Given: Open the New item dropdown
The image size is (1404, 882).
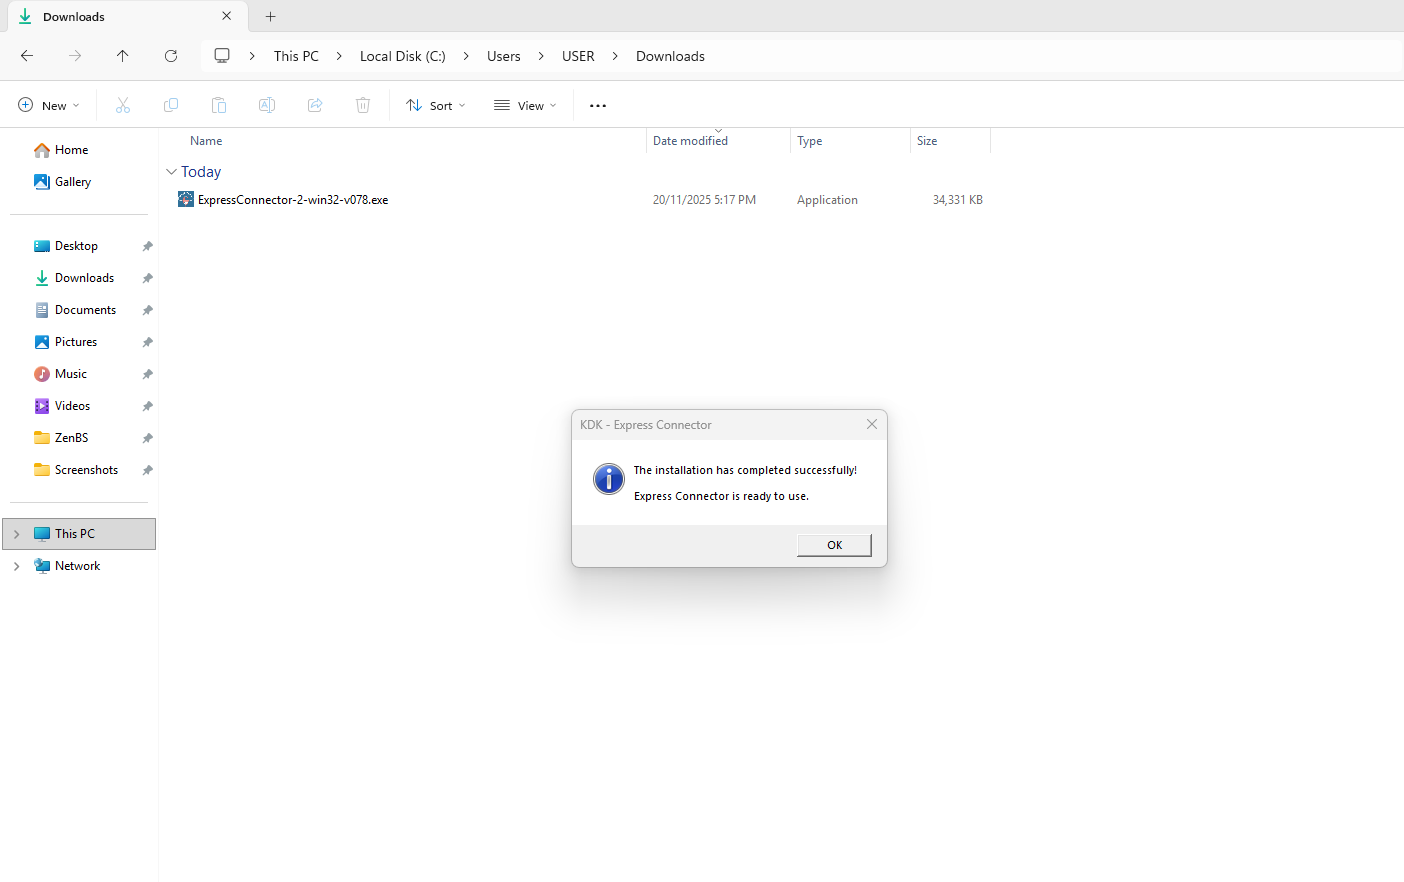Looking at the screenshot, I should (49, 105).
